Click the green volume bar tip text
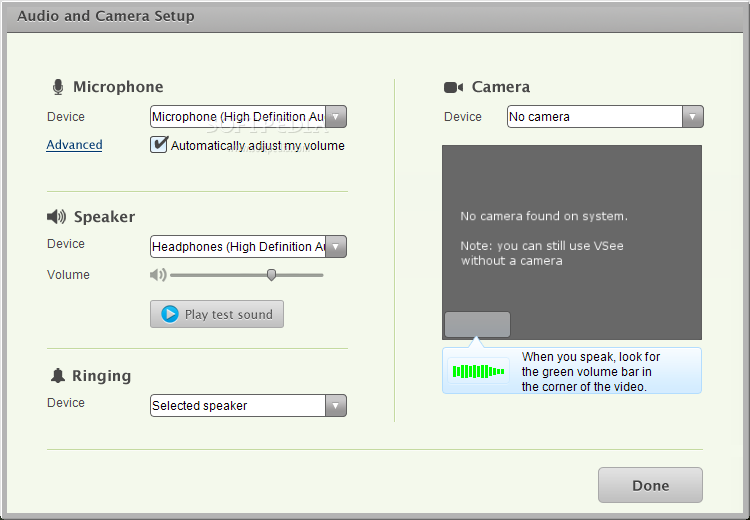 591,372
